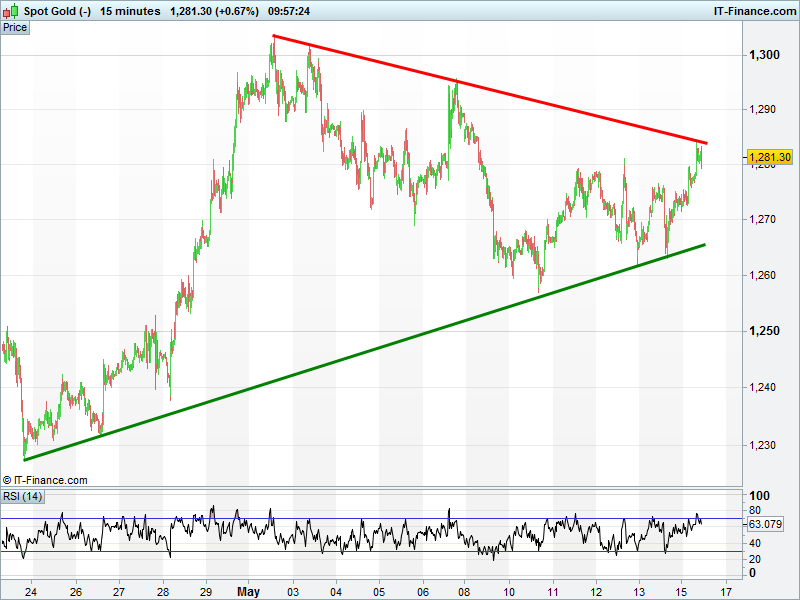Click the green ascending support trendline
Viewport: 800px width, 600px height.
click(x=365, y=353)
